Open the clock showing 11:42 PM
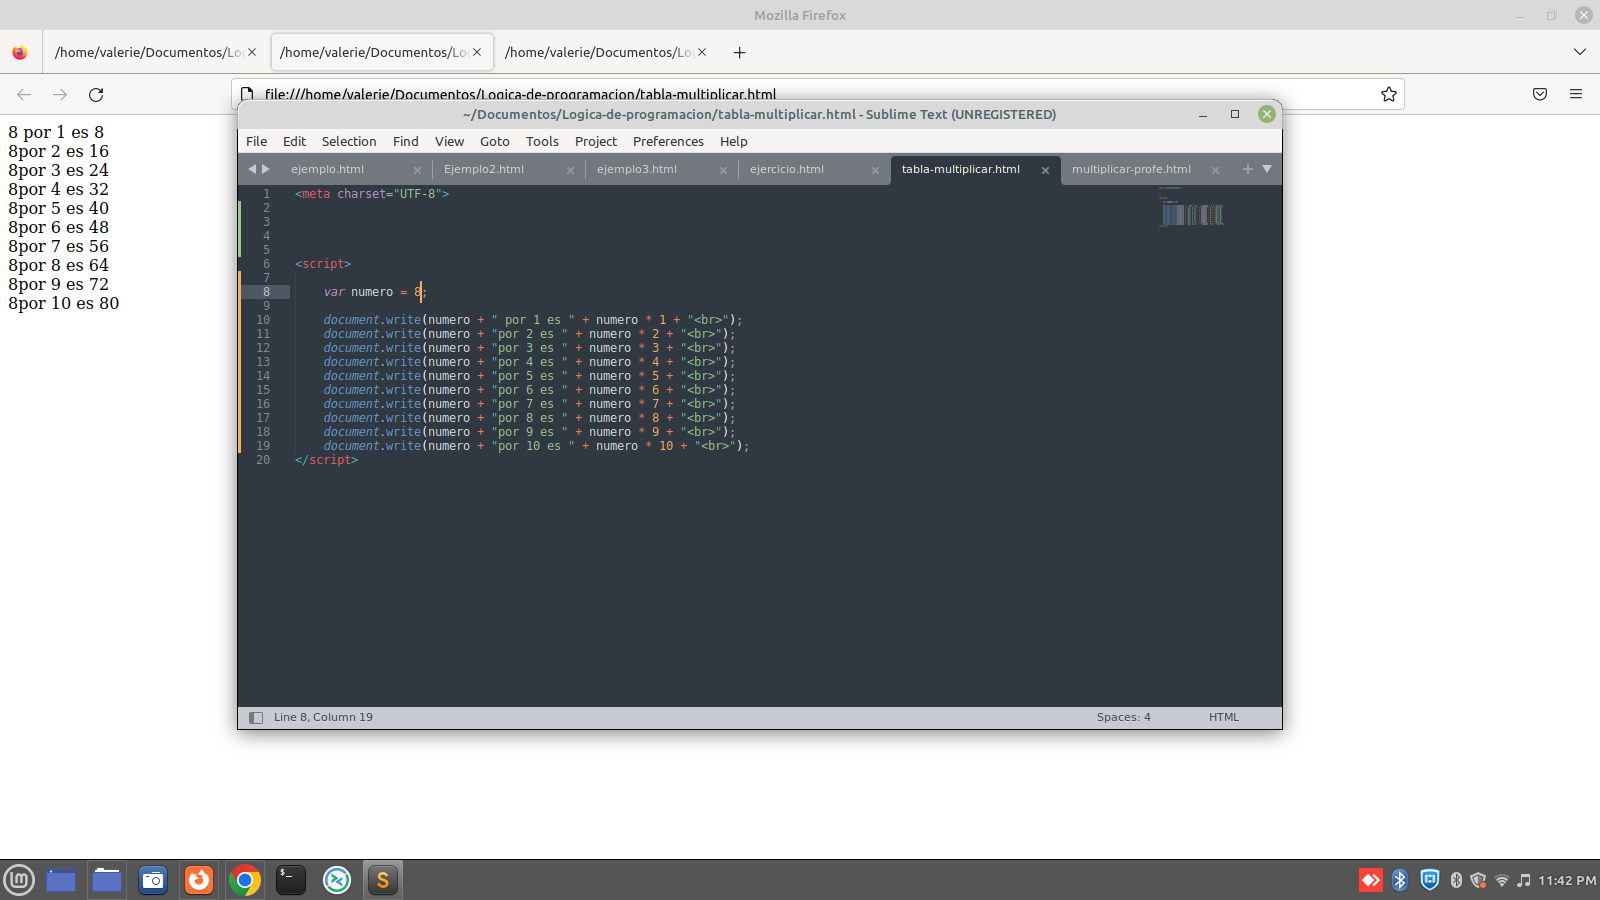This screenshot has width=1600, height=900. coord(1567,880)
